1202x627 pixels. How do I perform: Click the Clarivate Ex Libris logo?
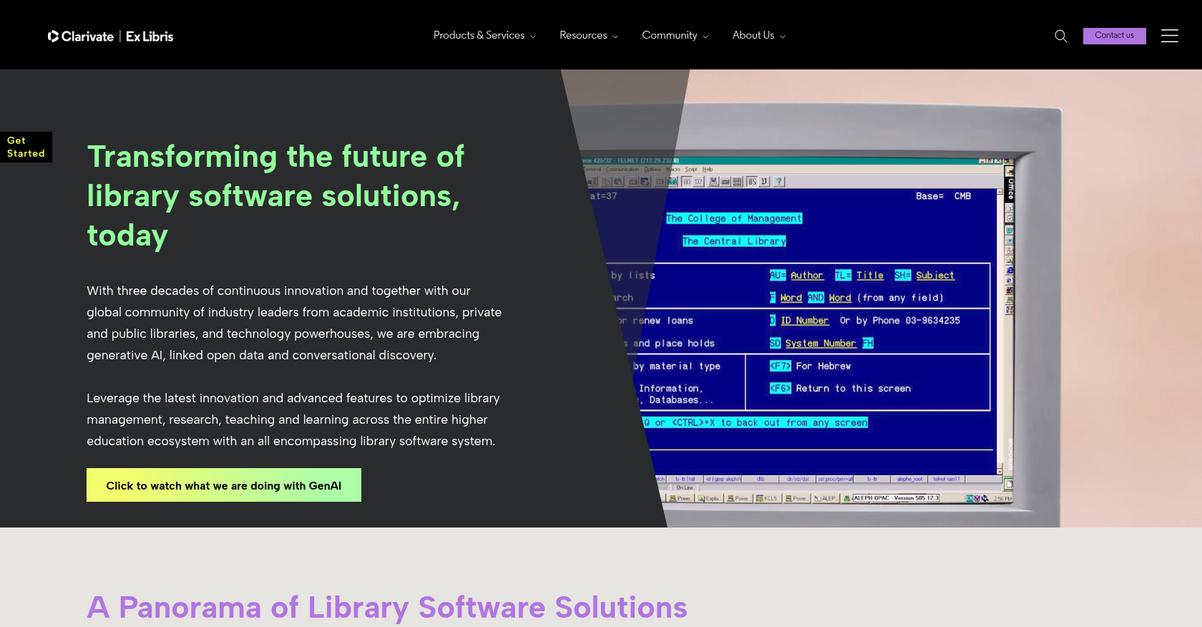[x=110, y=36]
